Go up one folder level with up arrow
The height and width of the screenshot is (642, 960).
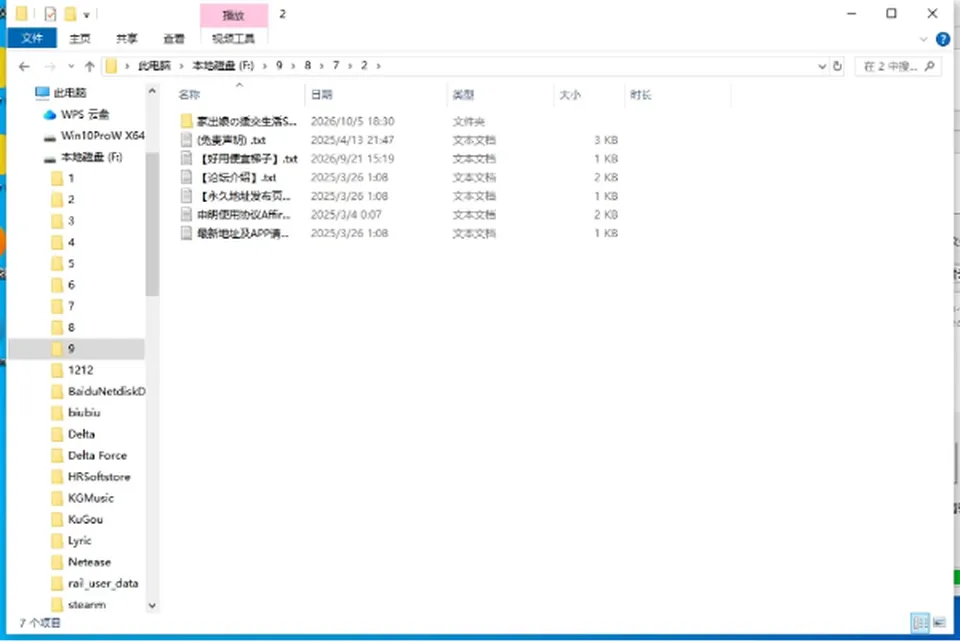point(89,66)
